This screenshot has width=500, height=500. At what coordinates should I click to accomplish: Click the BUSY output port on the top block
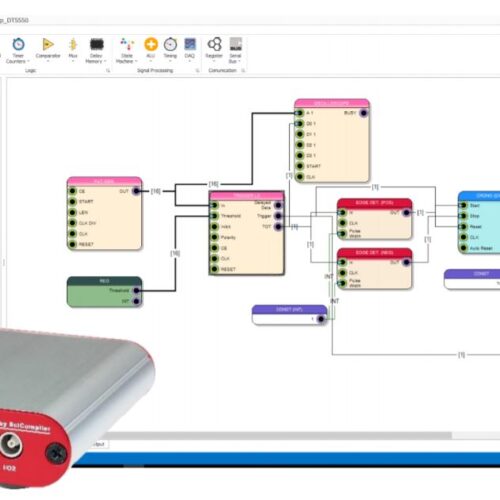pos(364,113)
